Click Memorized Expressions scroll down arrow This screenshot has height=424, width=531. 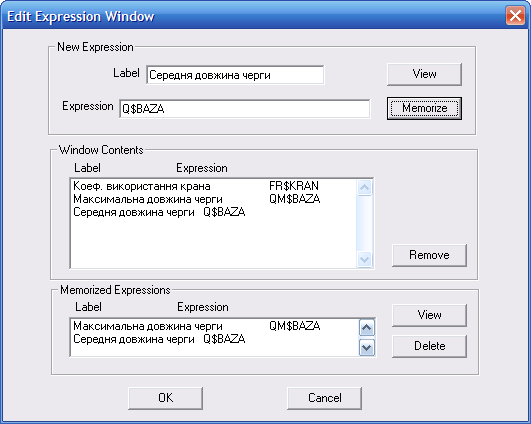pos(367,348)
